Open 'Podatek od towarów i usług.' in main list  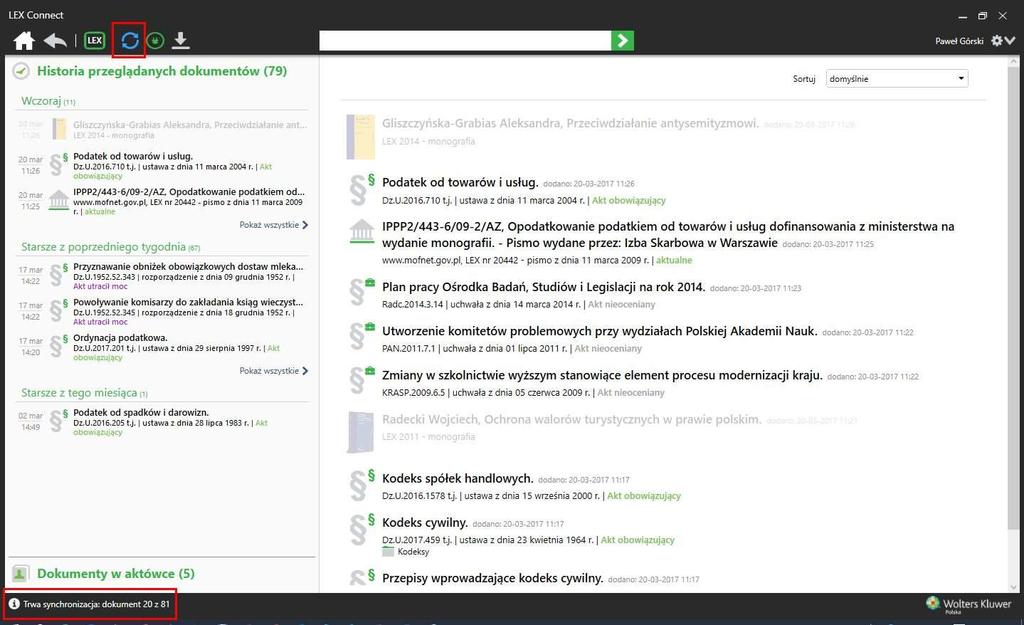[460, 182]
